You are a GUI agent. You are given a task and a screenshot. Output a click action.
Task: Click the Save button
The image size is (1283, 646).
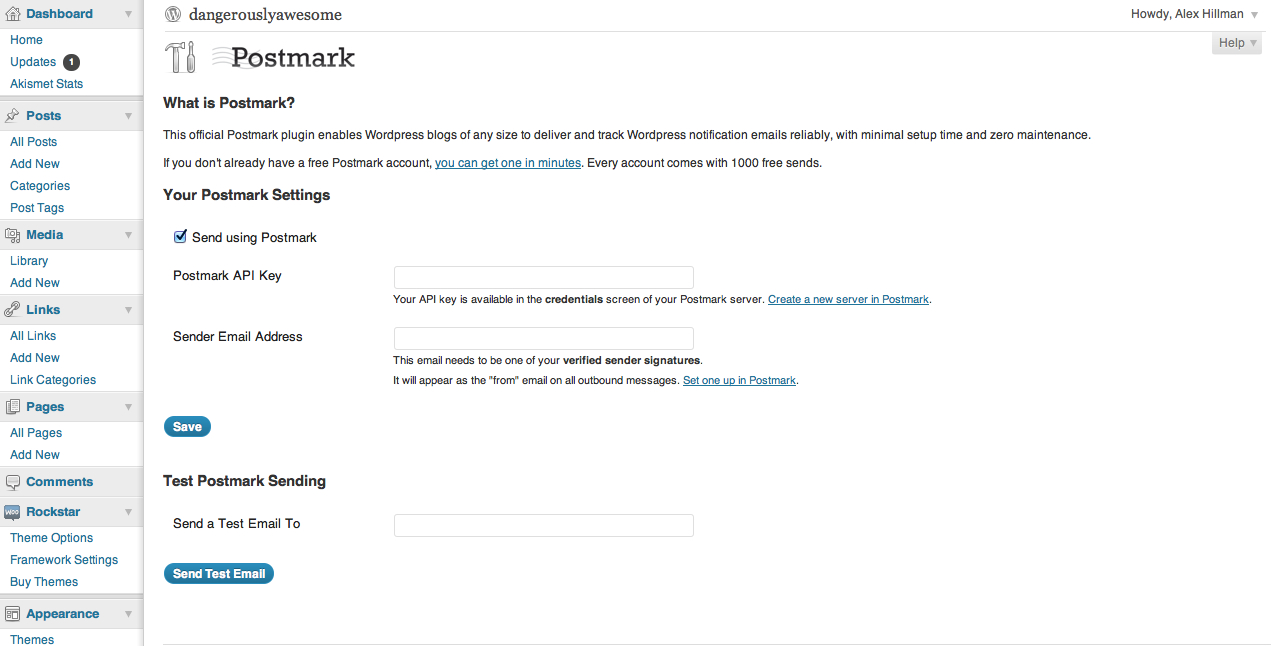click(x=187, y=427)
